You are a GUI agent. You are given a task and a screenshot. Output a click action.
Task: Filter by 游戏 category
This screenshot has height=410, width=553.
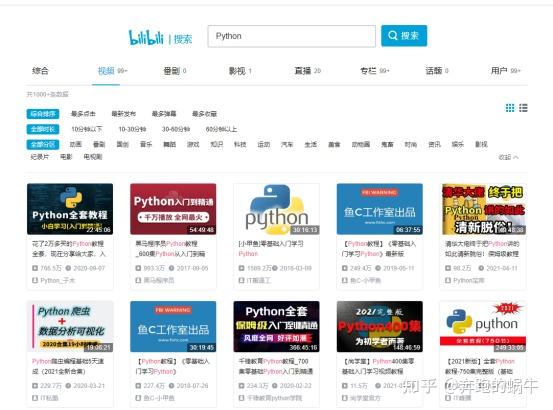coord(193,145)
